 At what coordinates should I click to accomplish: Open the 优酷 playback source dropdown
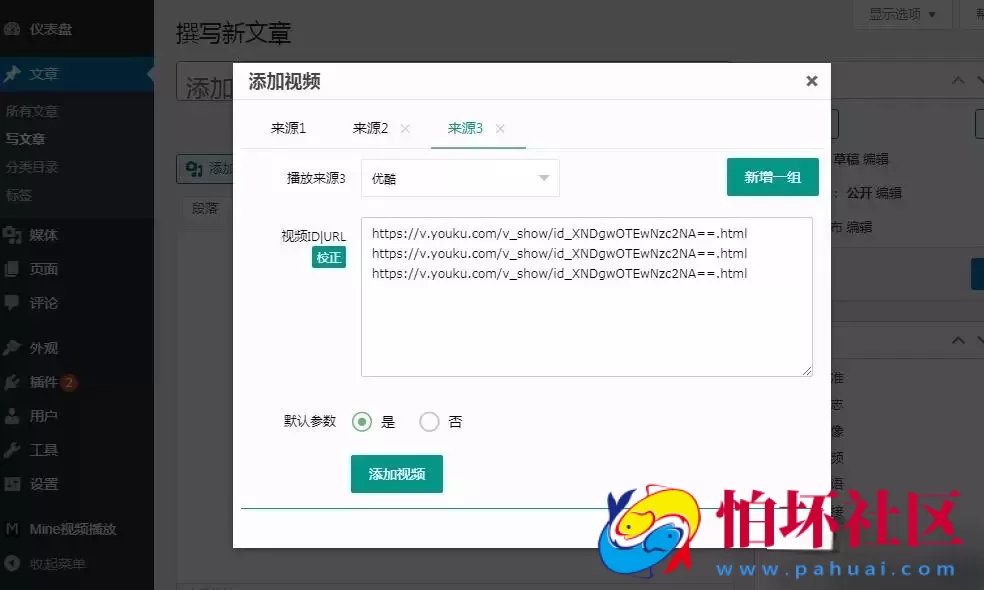[459, 177]
